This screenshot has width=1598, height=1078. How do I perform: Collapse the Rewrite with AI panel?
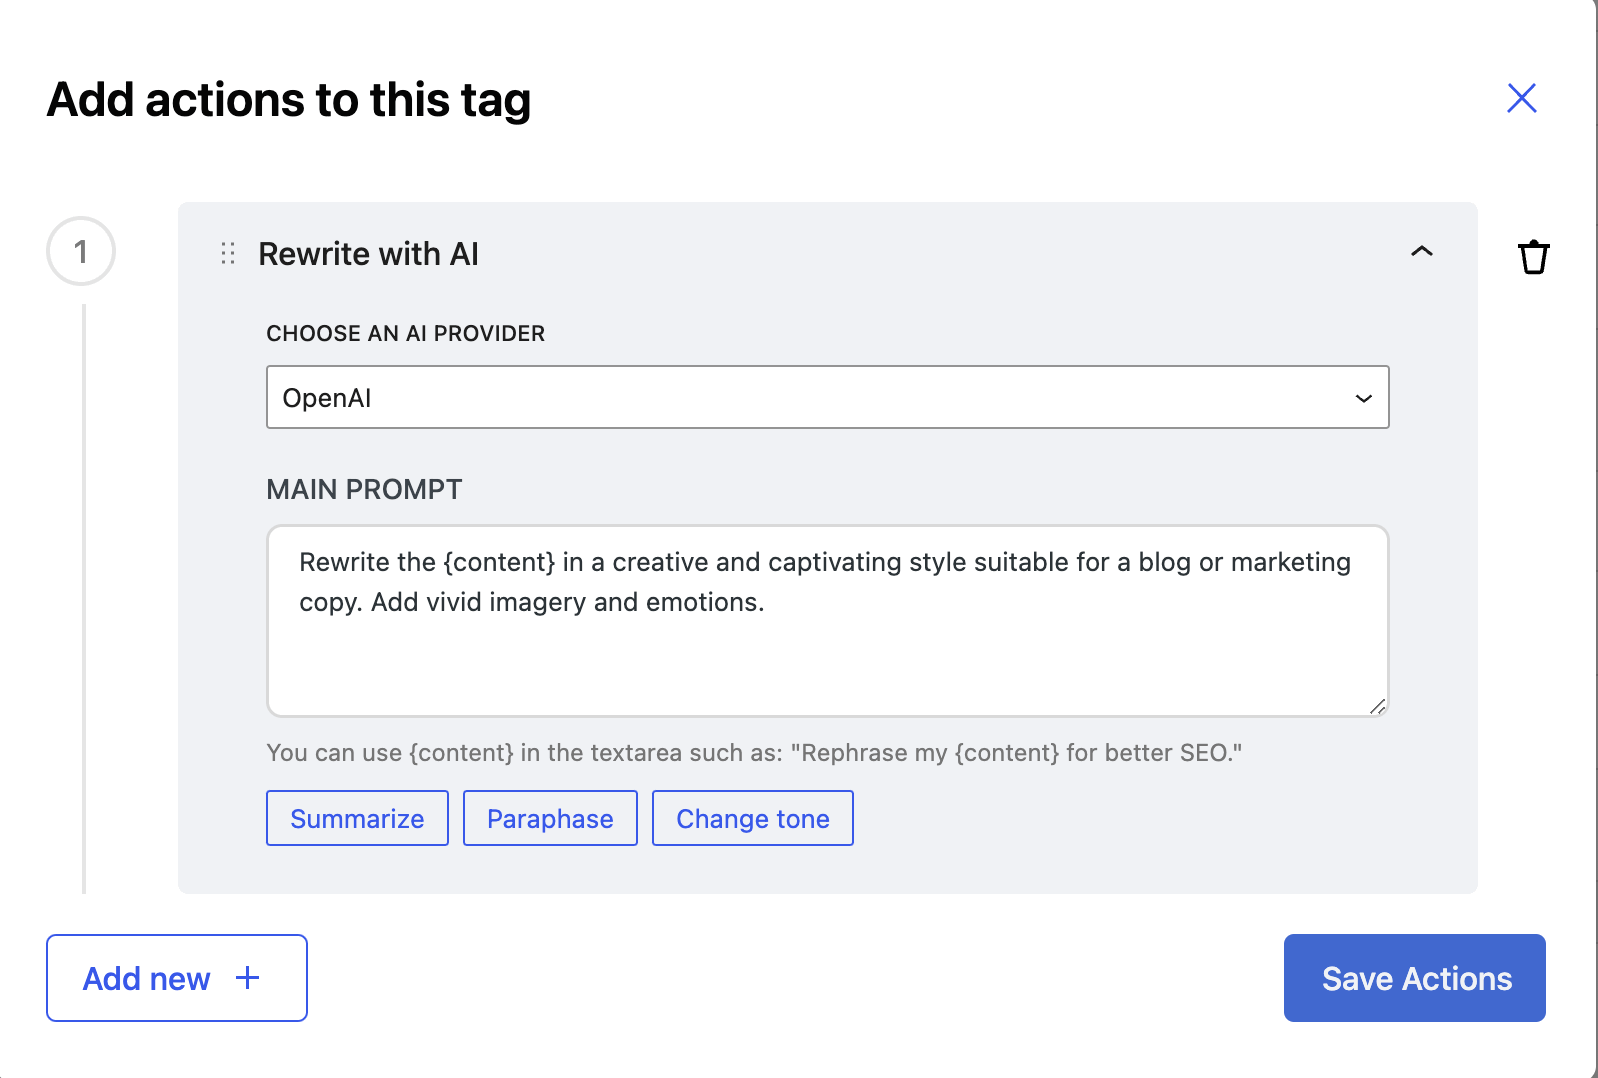(1421, 252)
